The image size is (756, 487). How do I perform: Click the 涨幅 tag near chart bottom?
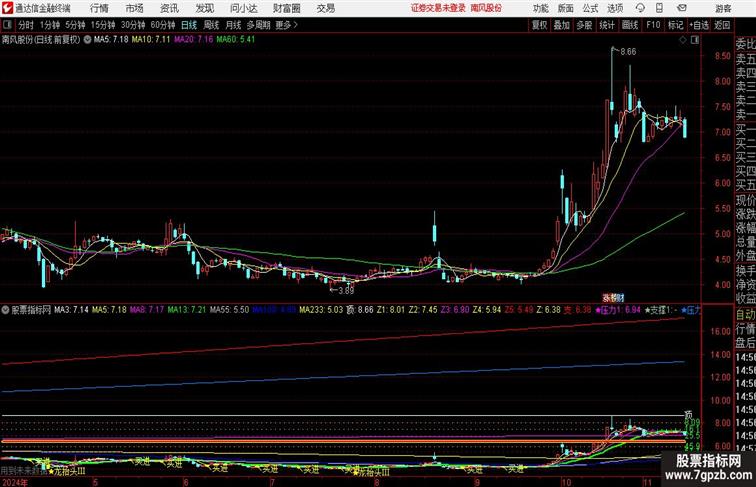pyautogui.click(x=613, y=298)
